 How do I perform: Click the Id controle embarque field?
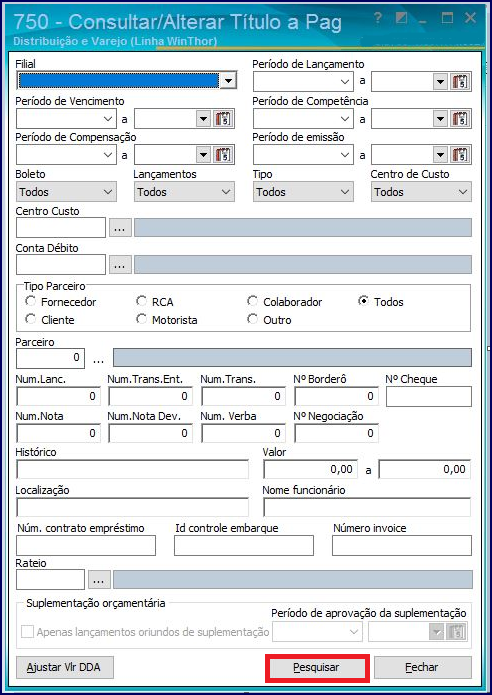(244, 546)
